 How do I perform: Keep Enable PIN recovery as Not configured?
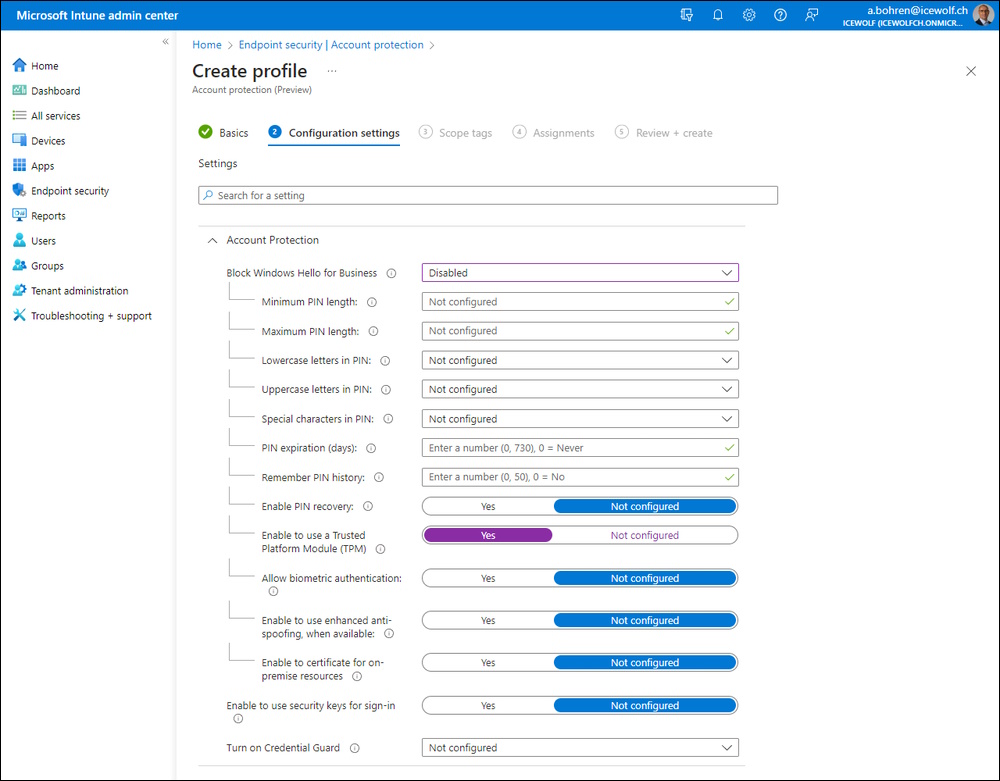pos(645,506)
